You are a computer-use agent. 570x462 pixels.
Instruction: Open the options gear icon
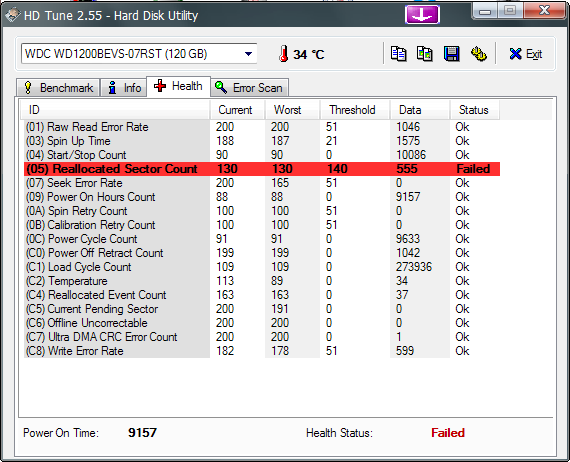[x=479, y=54]
